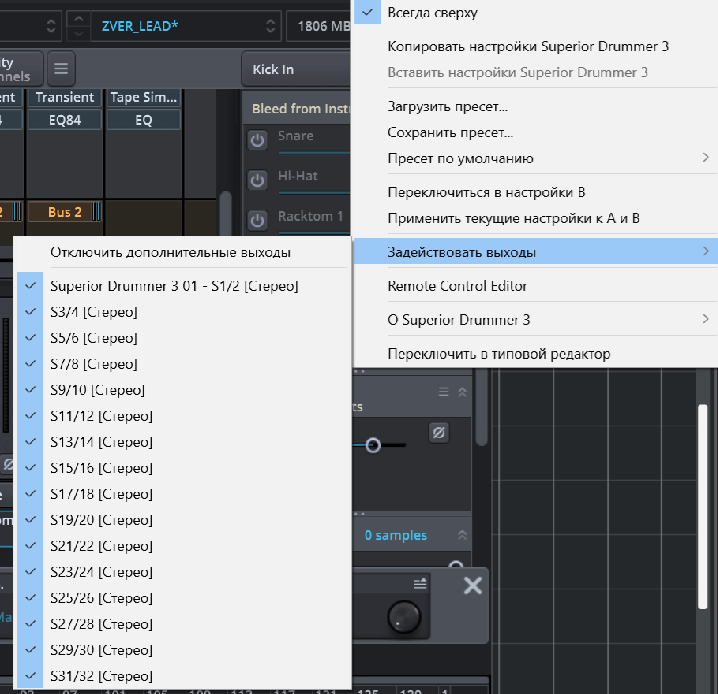
Task: Toggle Snare bleed power button
Action: pyautogui.click(x=257, y=140)
